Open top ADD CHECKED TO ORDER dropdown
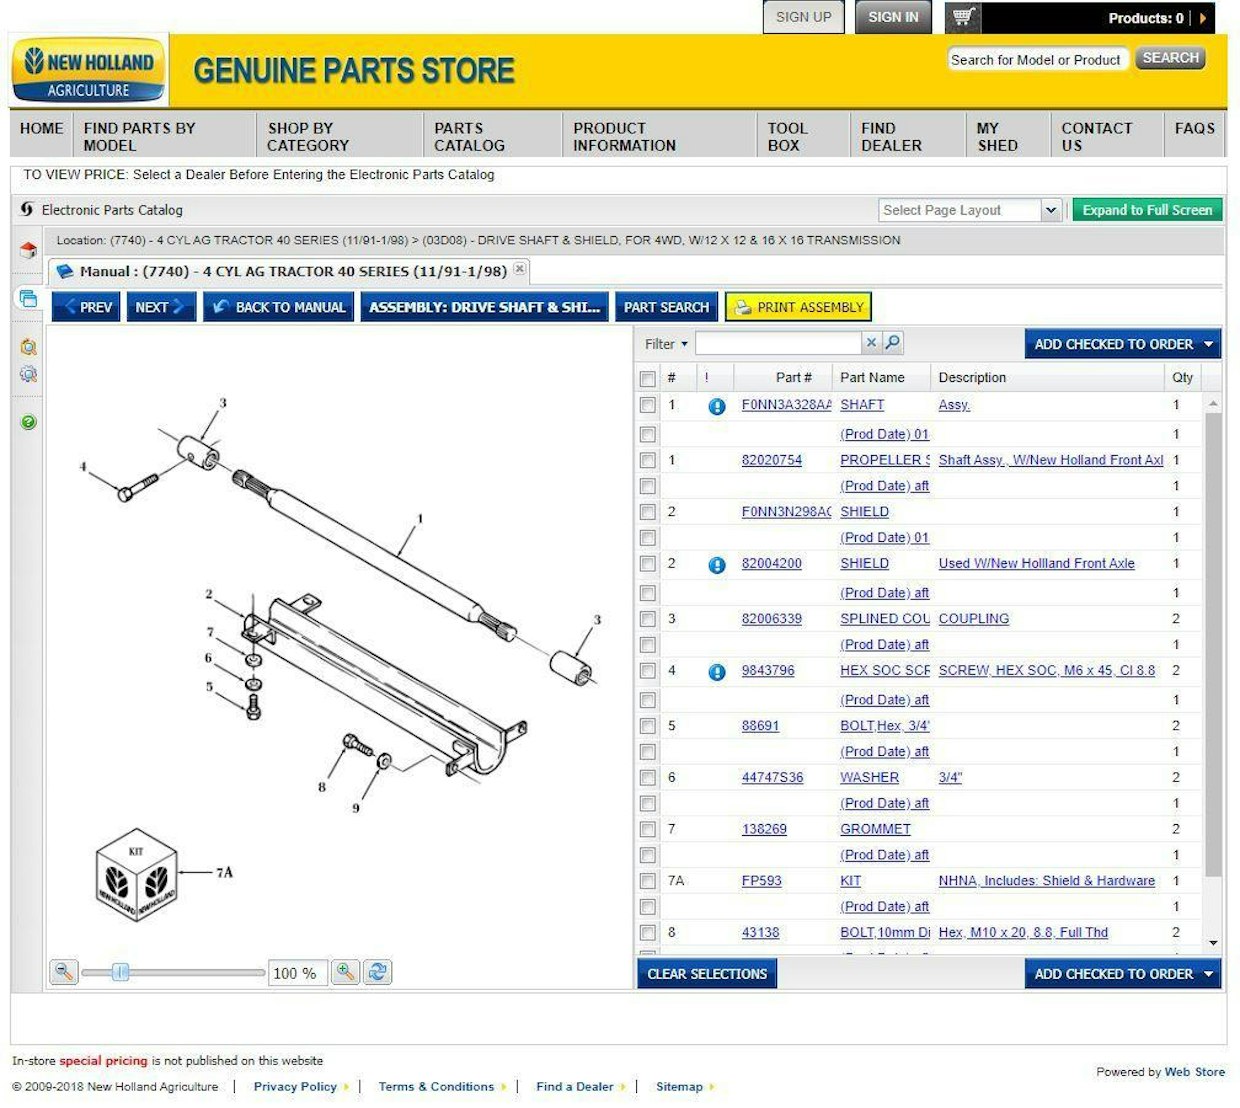 (x=1208, y=344)
